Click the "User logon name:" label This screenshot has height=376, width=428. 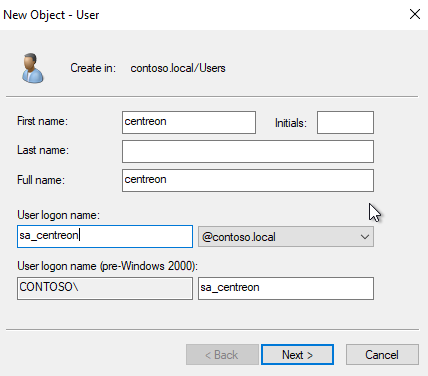(58, 215)
